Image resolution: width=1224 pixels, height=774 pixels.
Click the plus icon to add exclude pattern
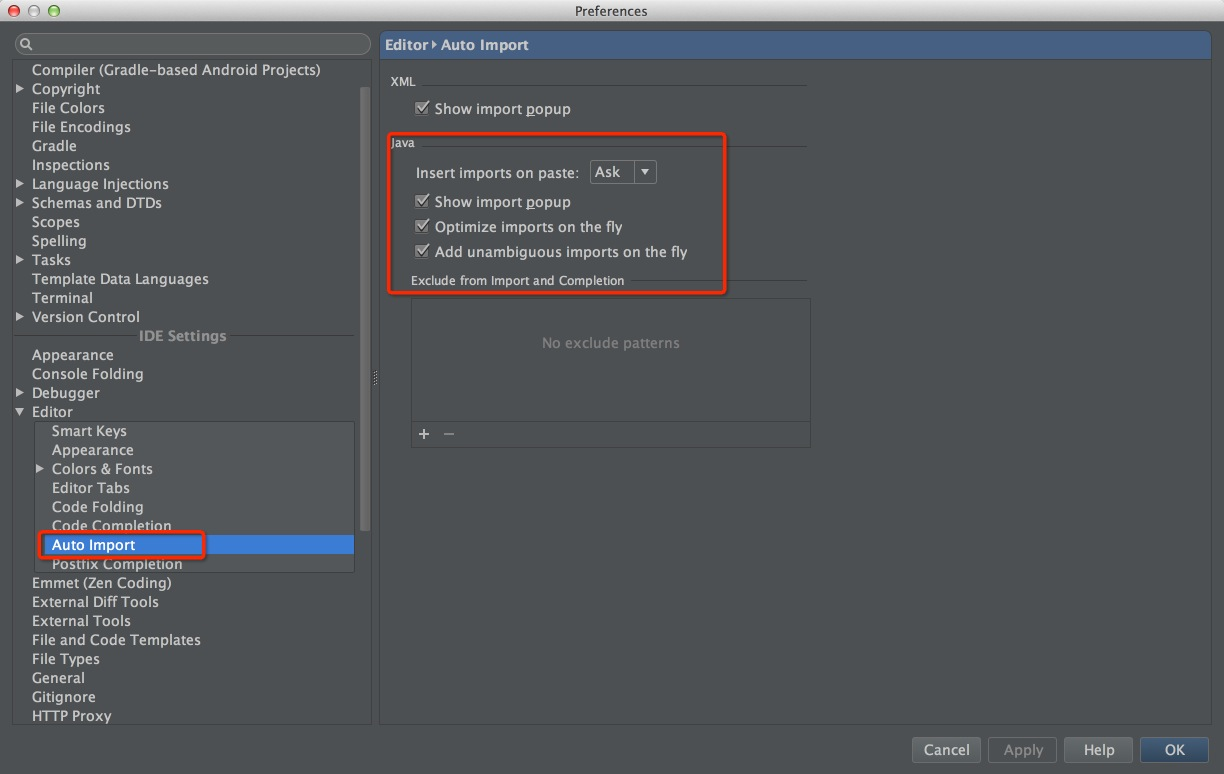pyautogui.click(x=424, y=434)
